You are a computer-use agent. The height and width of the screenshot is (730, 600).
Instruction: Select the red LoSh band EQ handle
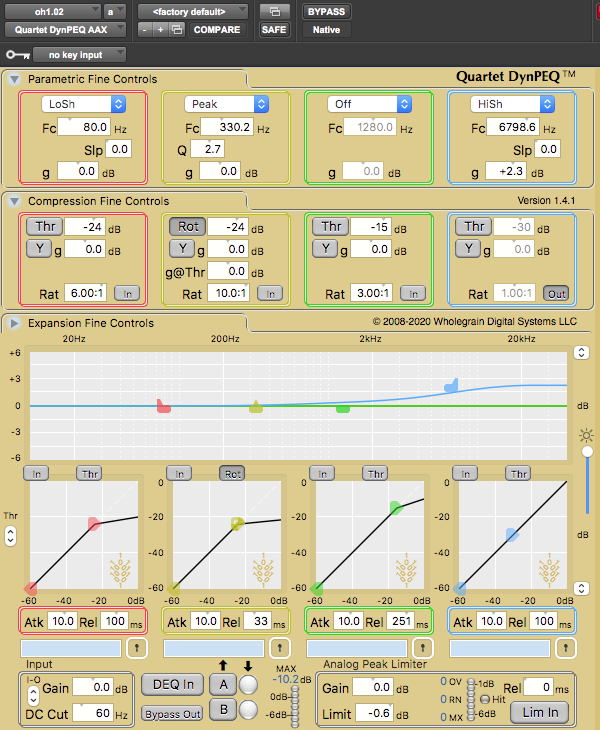tap(163, 406)
